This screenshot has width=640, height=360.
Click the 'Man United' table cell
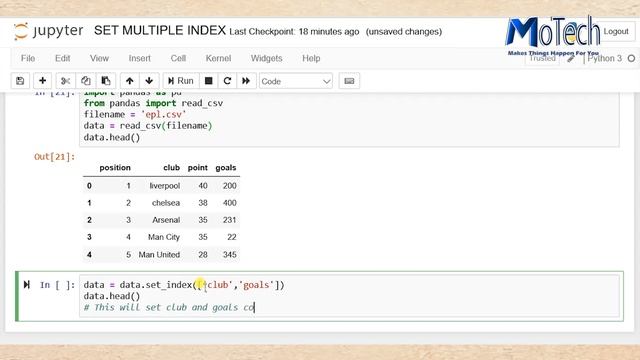tap(159, 255)
